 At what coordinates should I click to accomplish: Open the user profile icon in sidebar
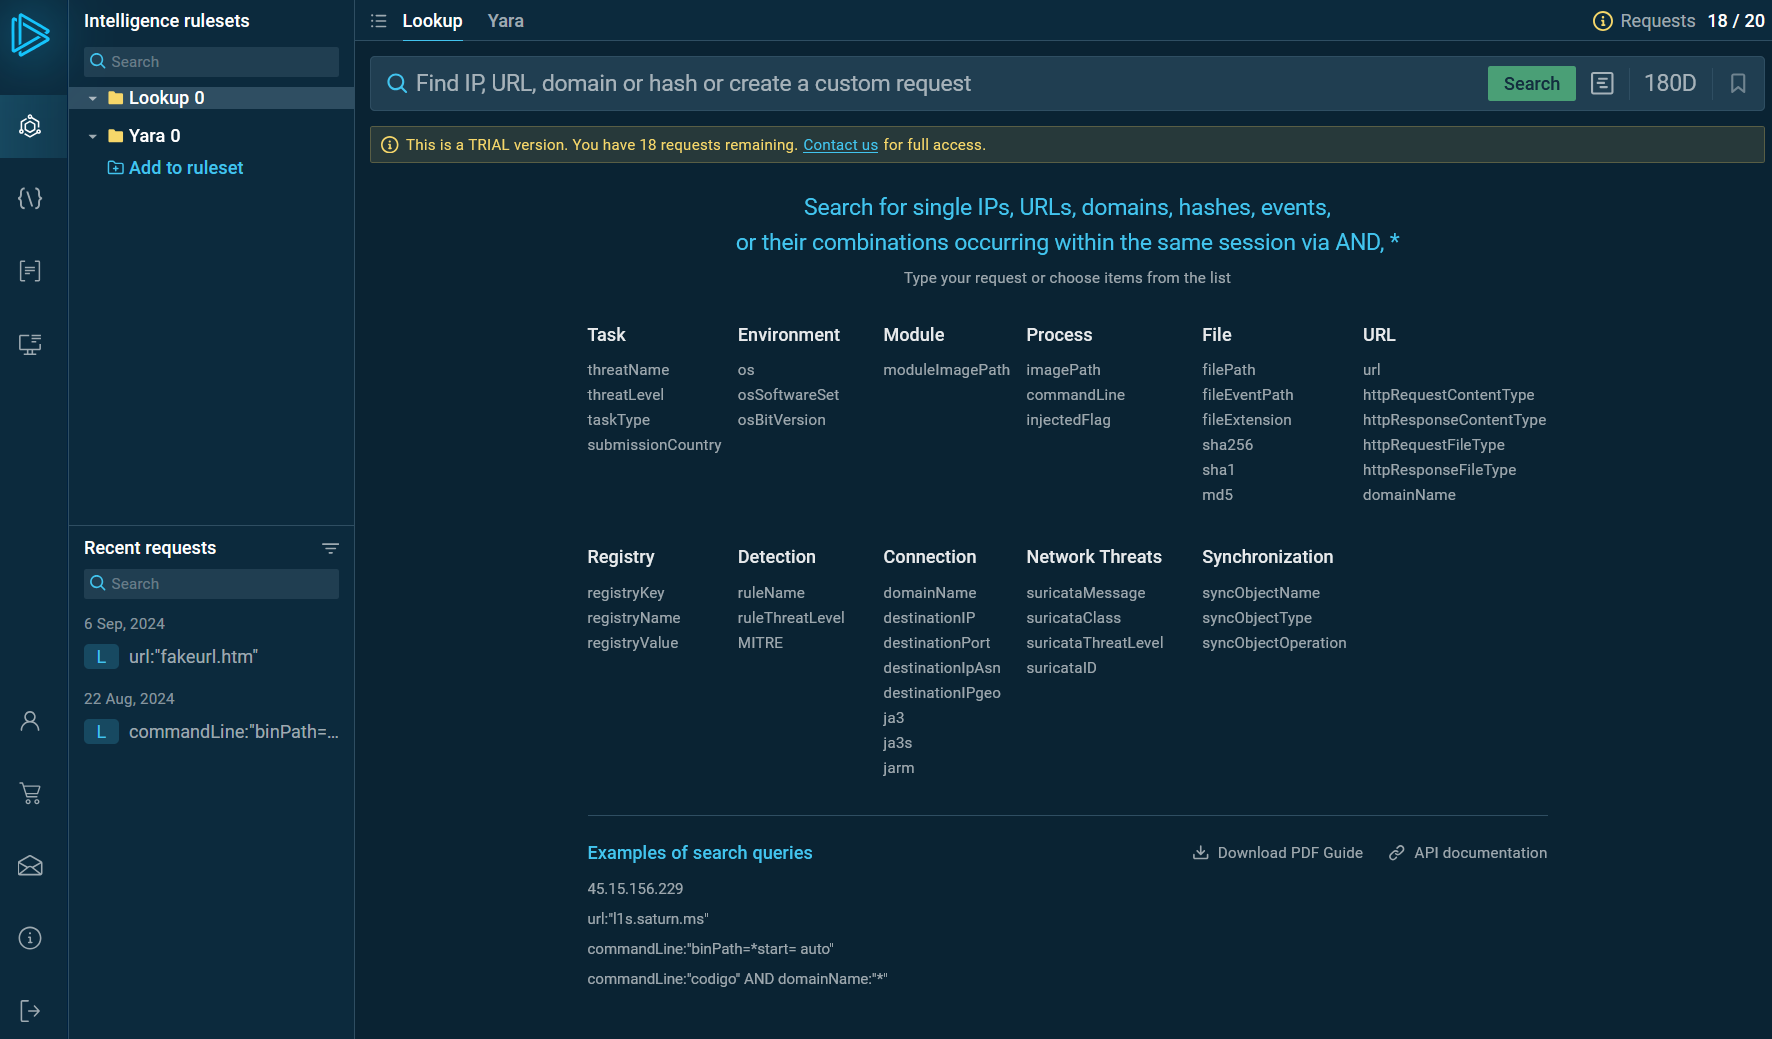tap(31, 721)
